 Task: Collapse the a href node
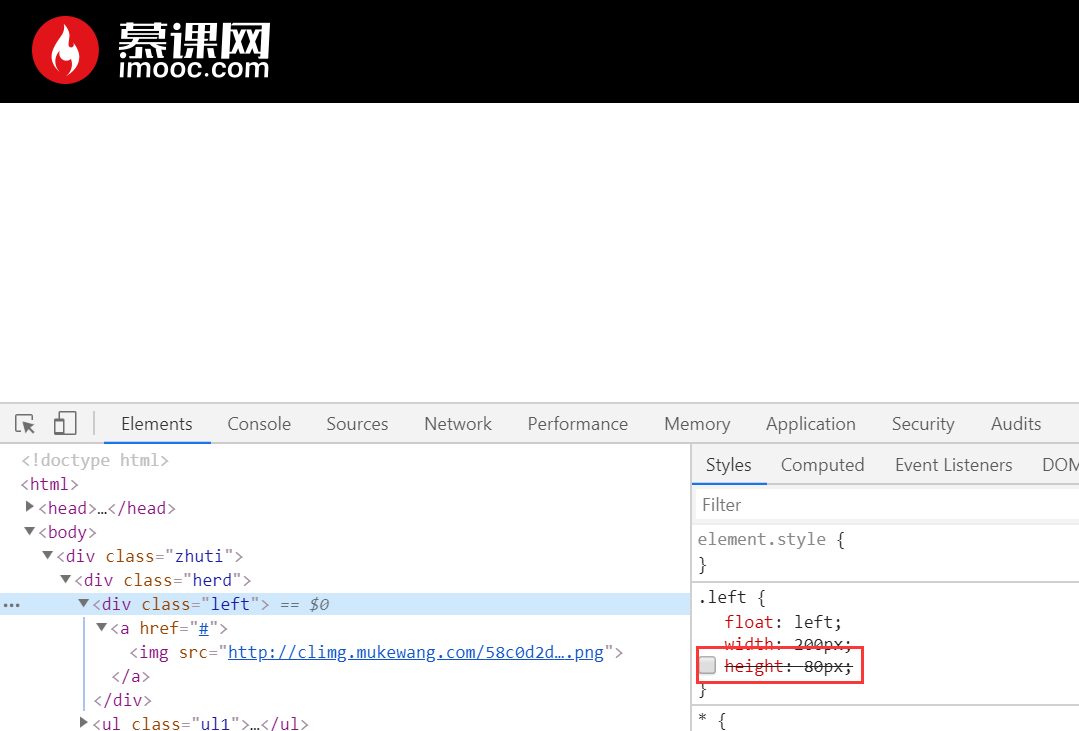click(101, 627)
